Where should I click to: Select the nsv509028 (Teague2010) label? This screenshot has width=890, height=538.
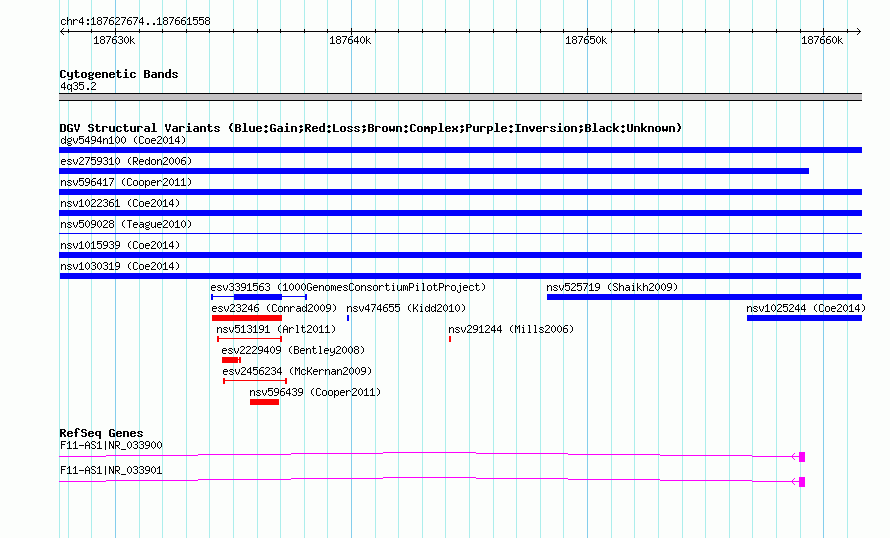[126, 224]
